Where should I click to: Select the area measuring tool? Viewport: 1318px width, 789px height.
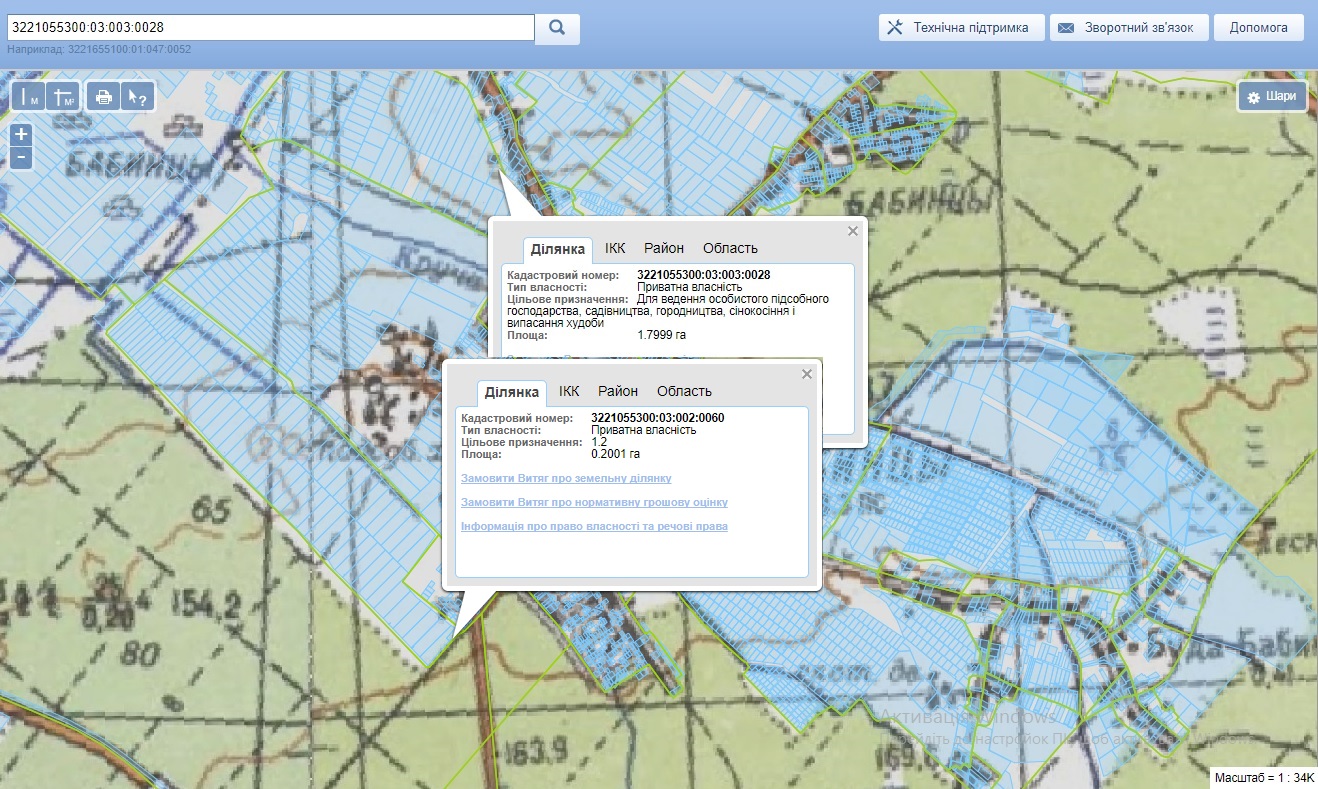64,97
